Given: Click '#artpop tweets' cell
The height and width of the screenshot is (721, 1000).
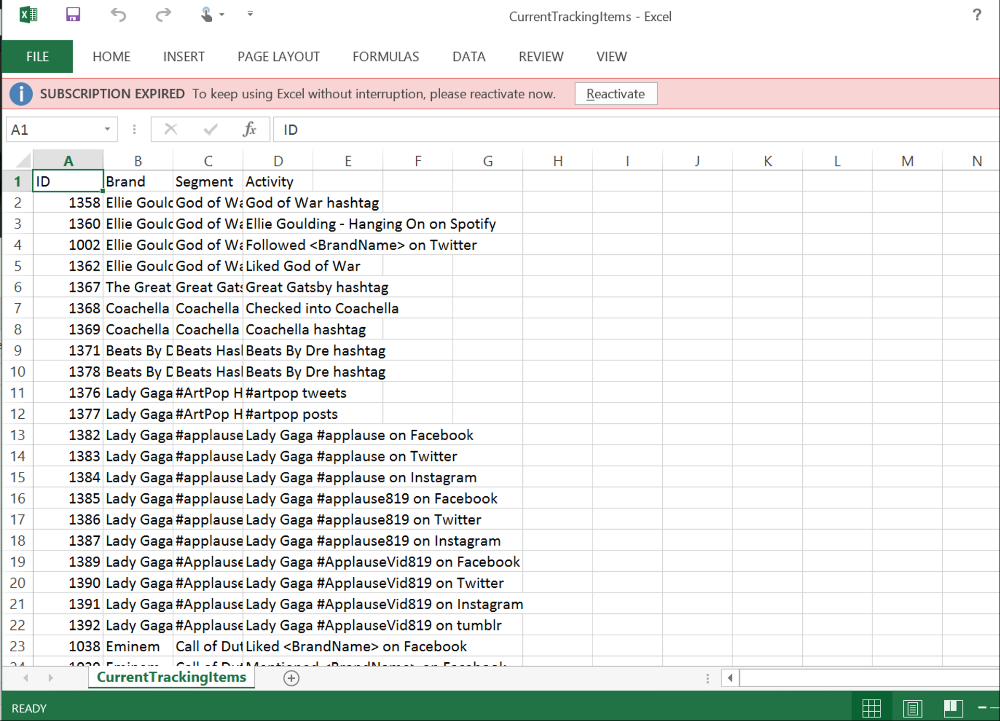Looking at the screenshot, I should click(x=296, y=393).
